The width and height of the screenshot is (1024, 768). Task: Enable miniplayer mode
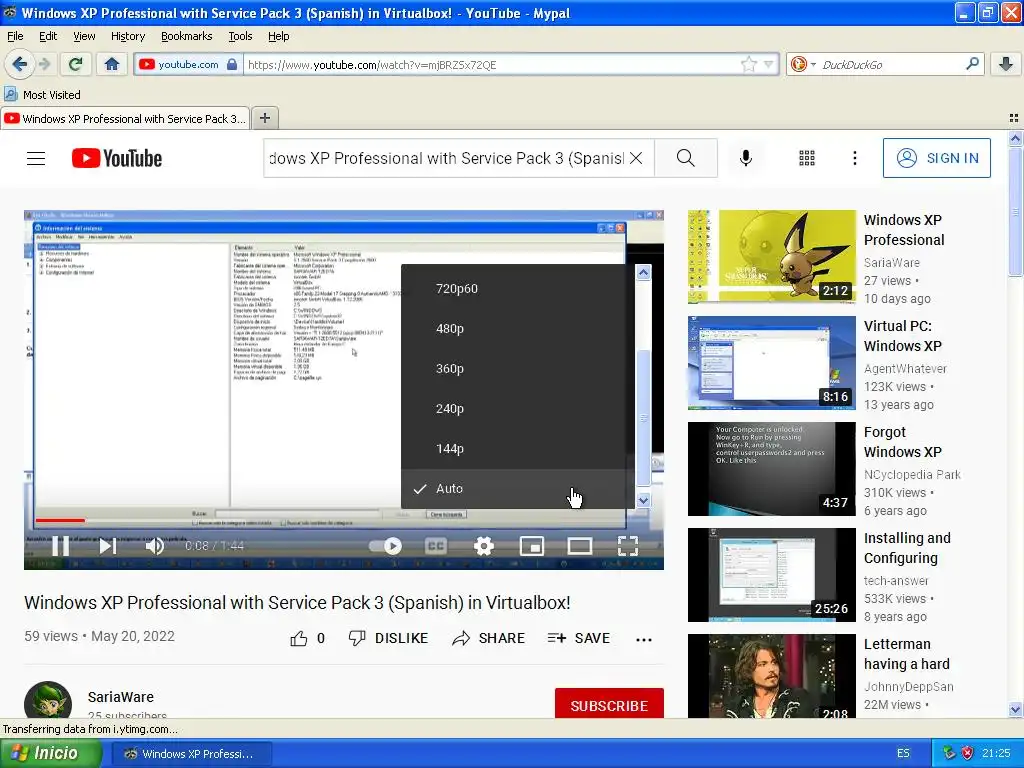(x=532, y=546)
